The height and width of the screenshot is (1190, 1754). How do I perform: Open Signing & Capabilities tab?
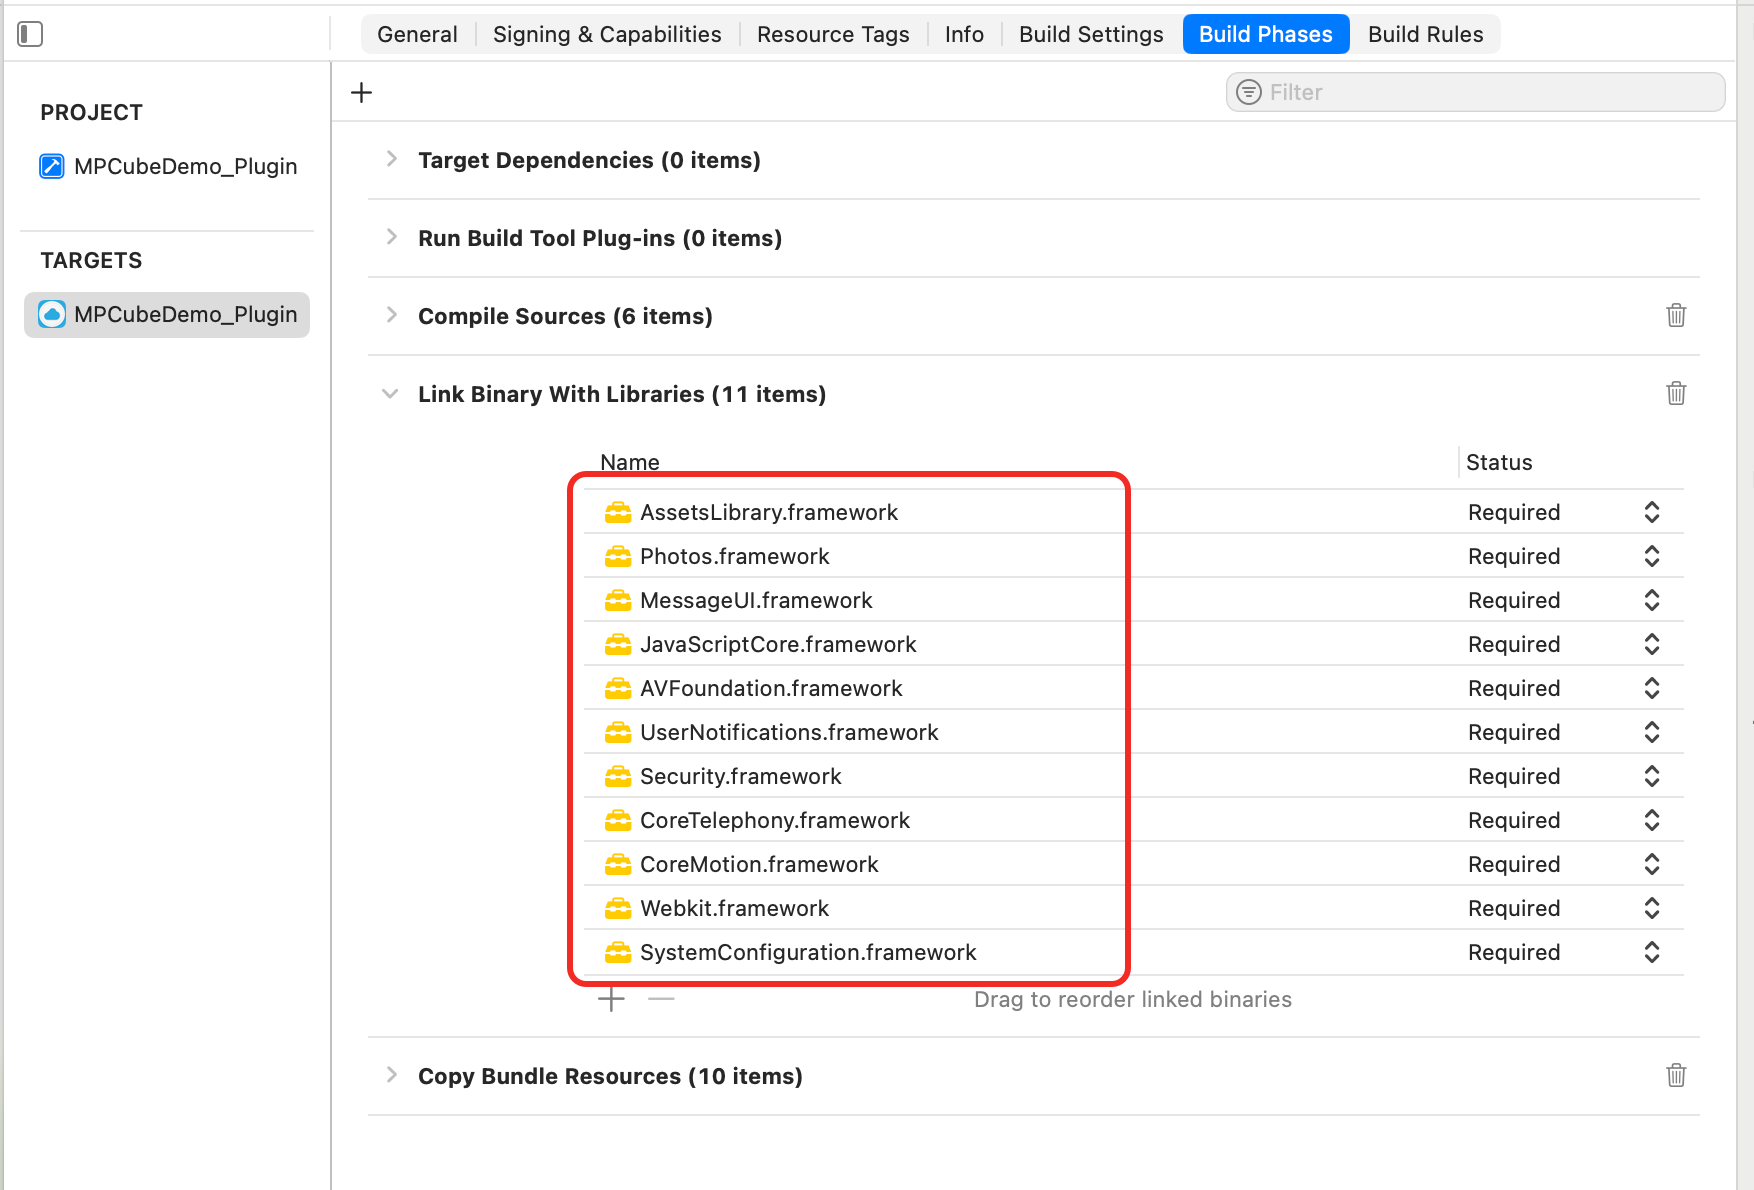coord(607,34)
